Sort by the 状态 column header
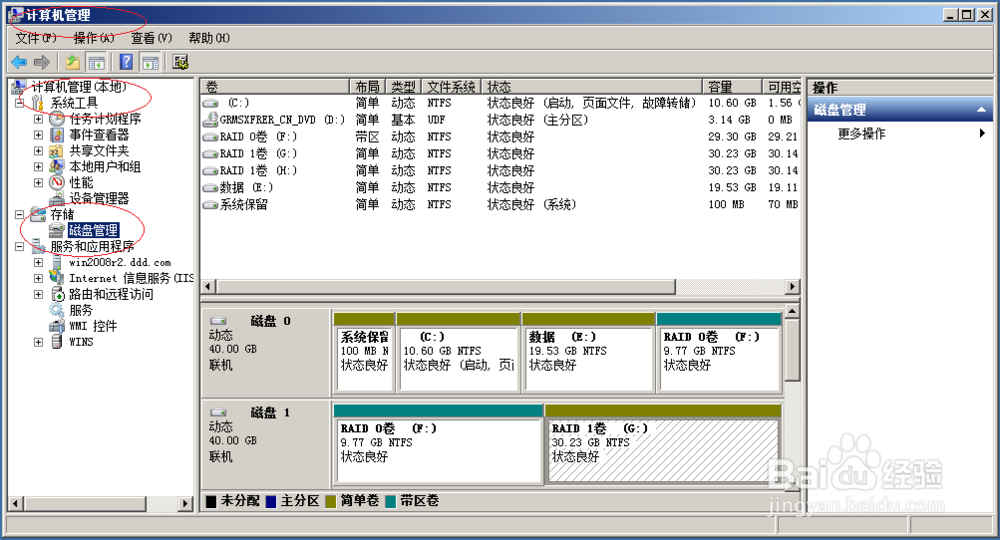 click(592, 87)
